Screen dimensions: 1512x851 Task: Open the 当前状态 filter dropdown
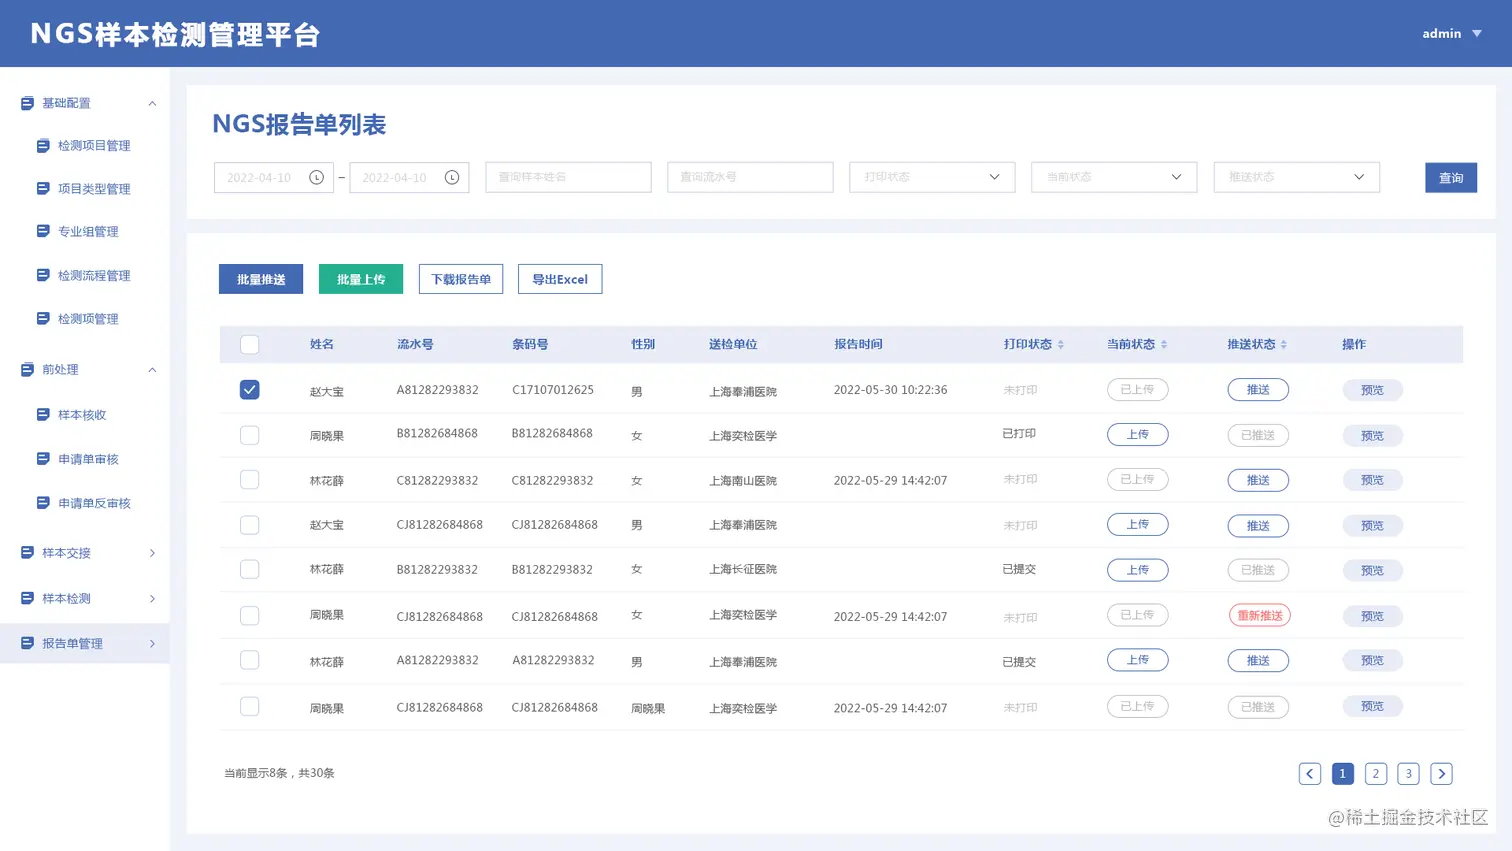[x=1114, y=177]
